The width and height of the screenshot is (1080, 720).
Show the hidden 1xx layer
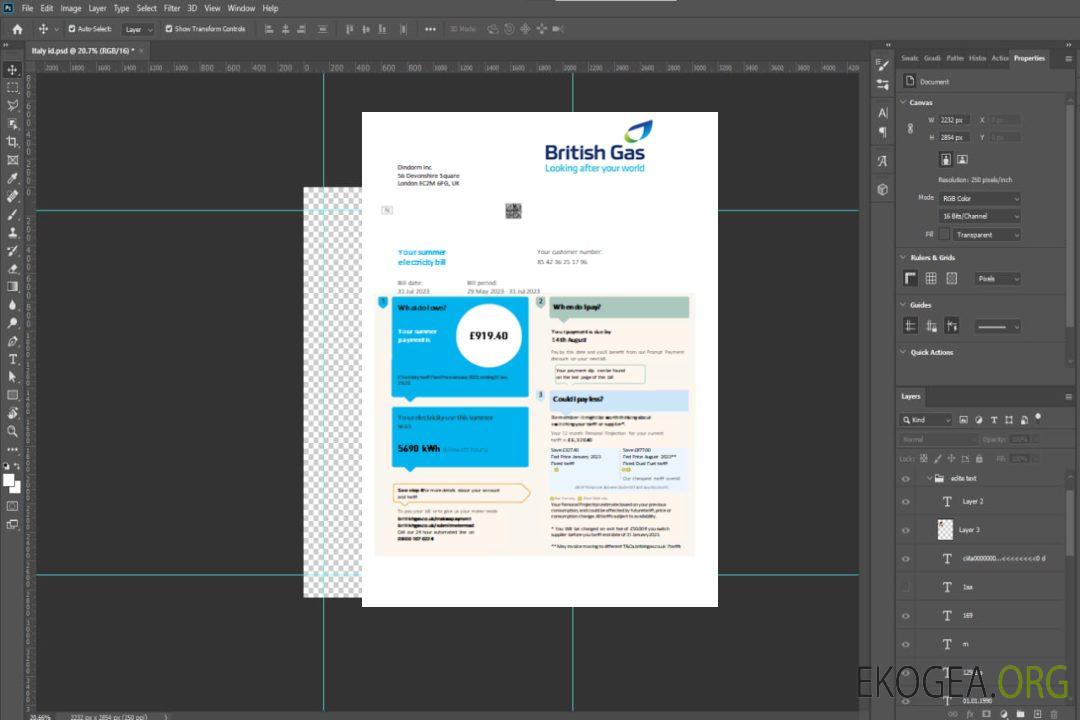point(906,587)
